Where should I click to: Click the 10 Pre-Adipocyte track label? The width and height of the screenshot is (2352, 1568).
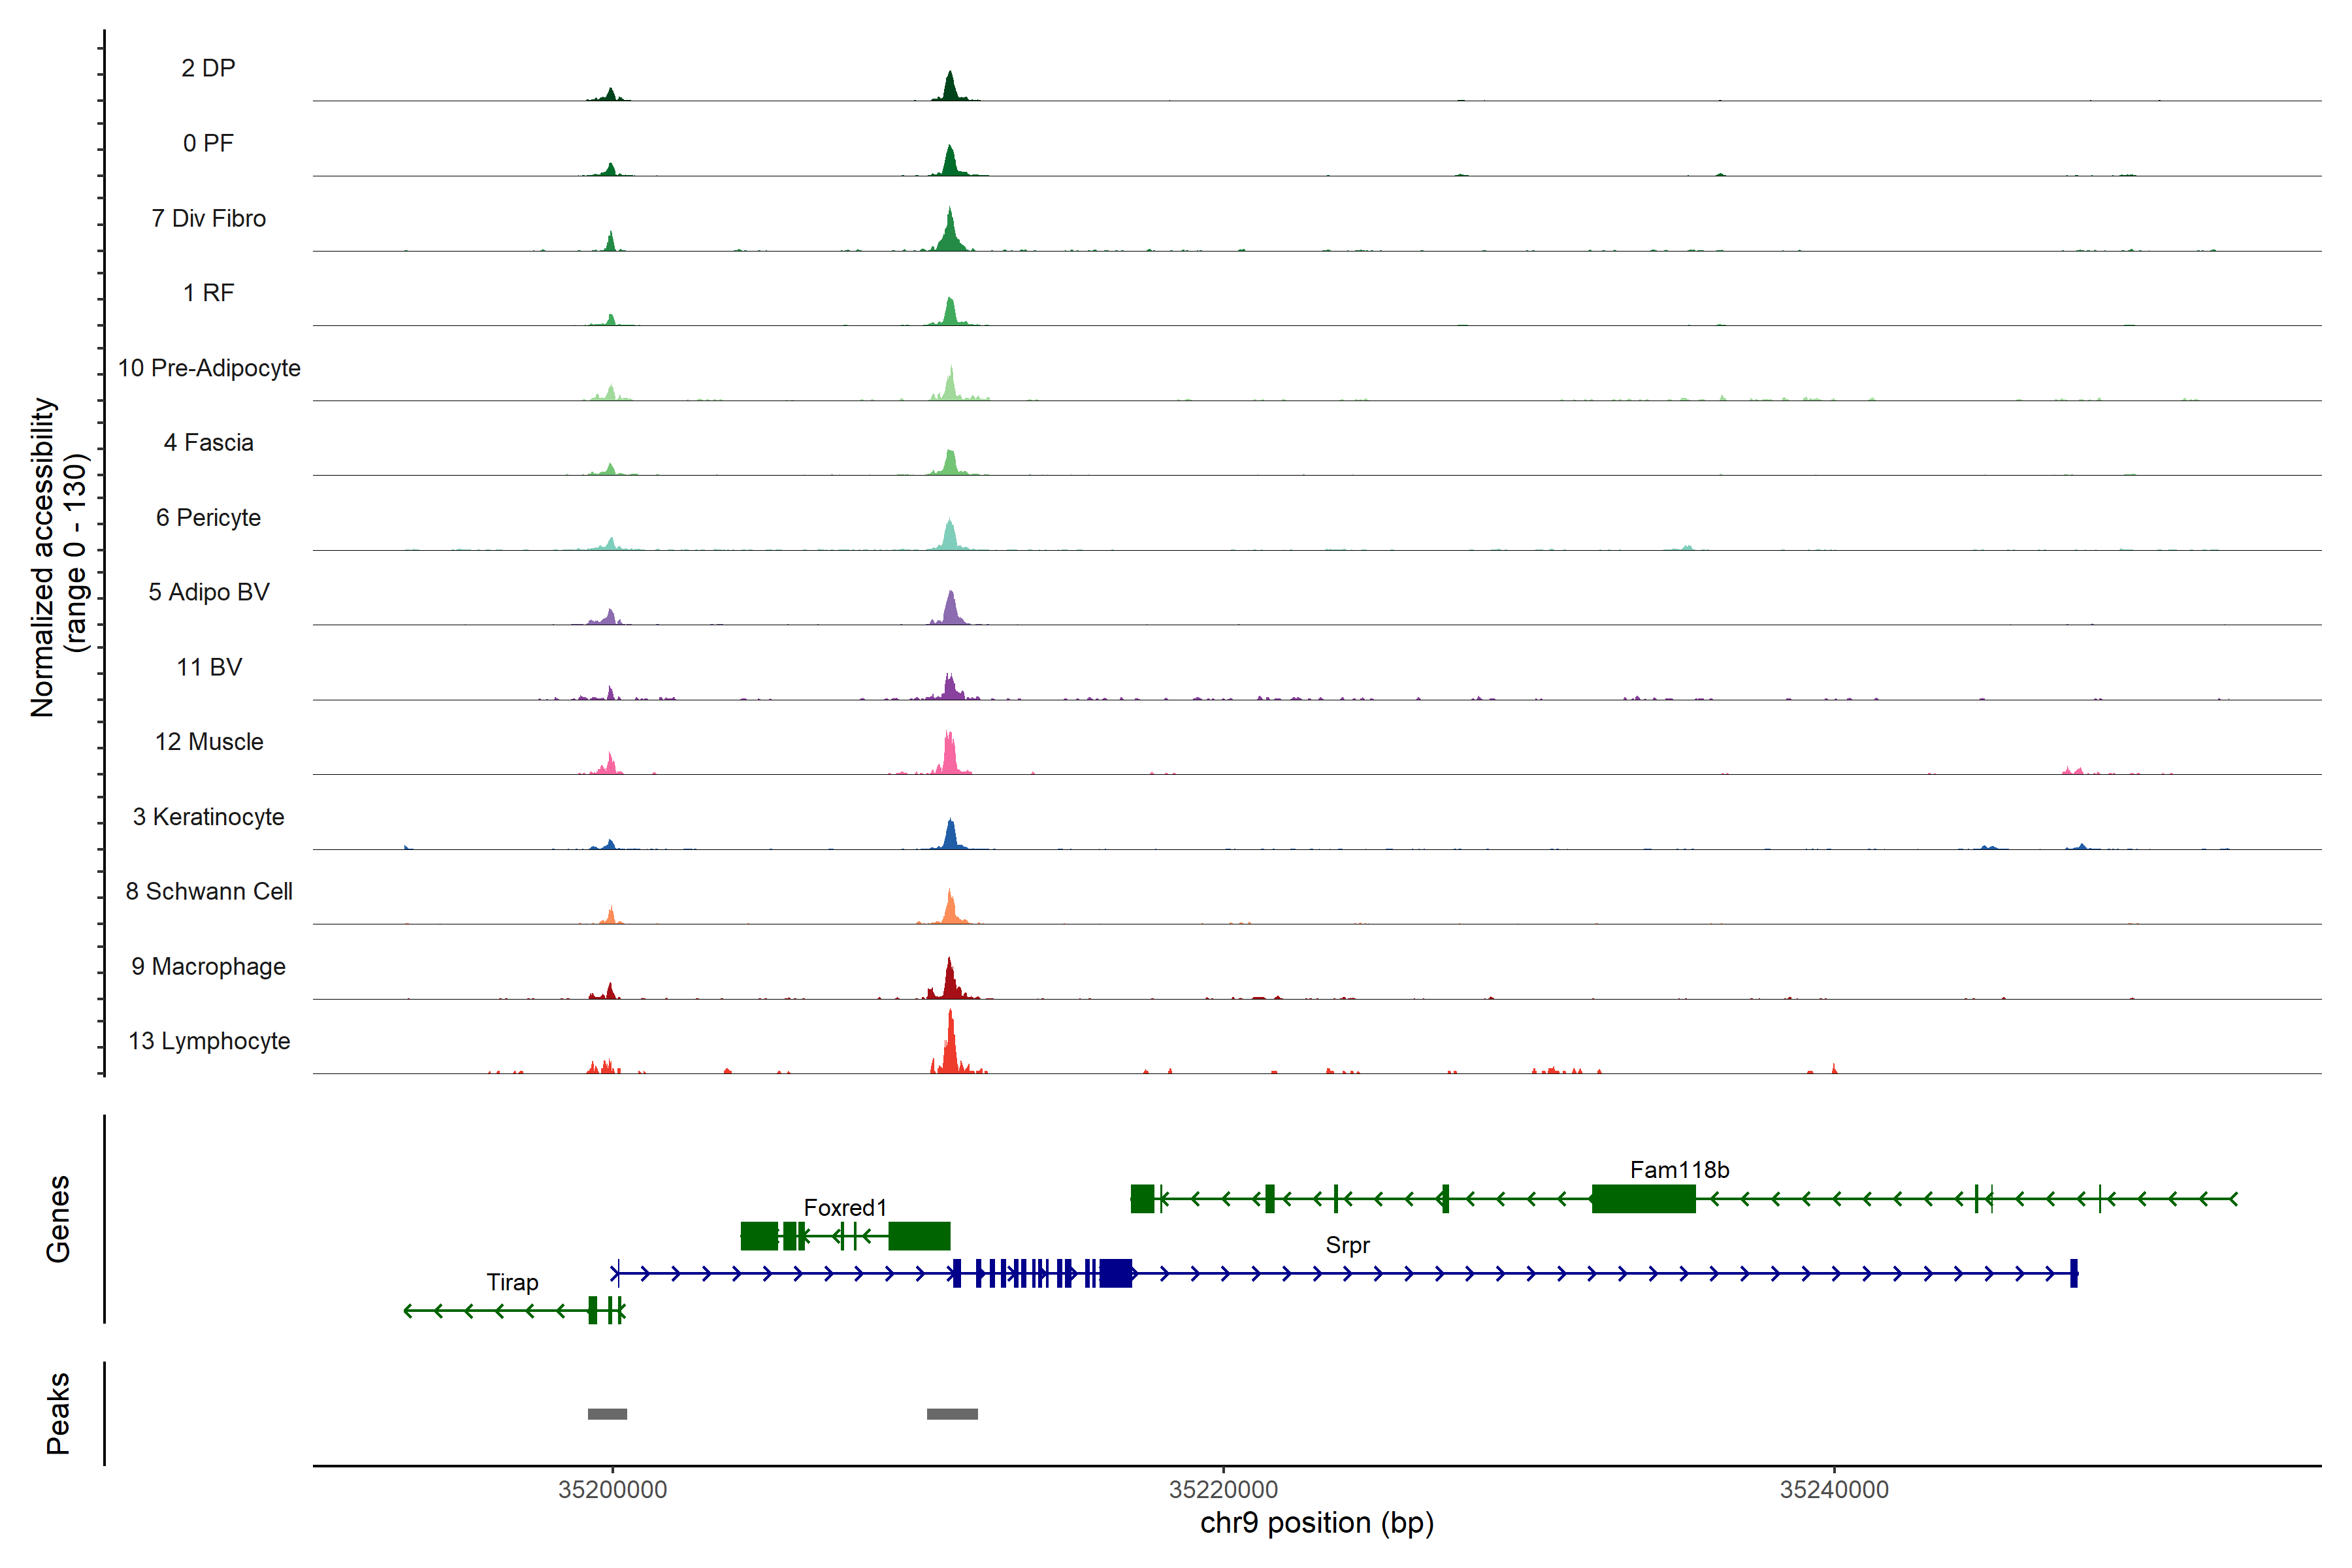(209, 368)
